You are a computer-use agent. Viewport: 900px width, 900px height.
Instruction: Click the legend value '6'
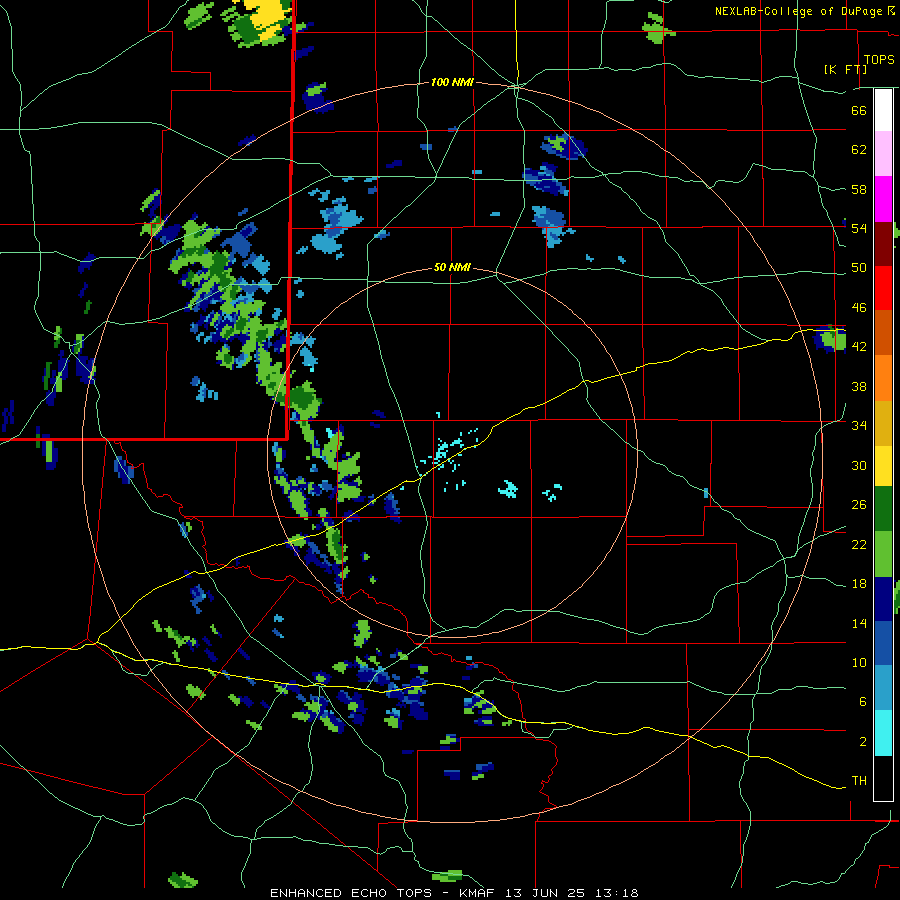[863, 702]
